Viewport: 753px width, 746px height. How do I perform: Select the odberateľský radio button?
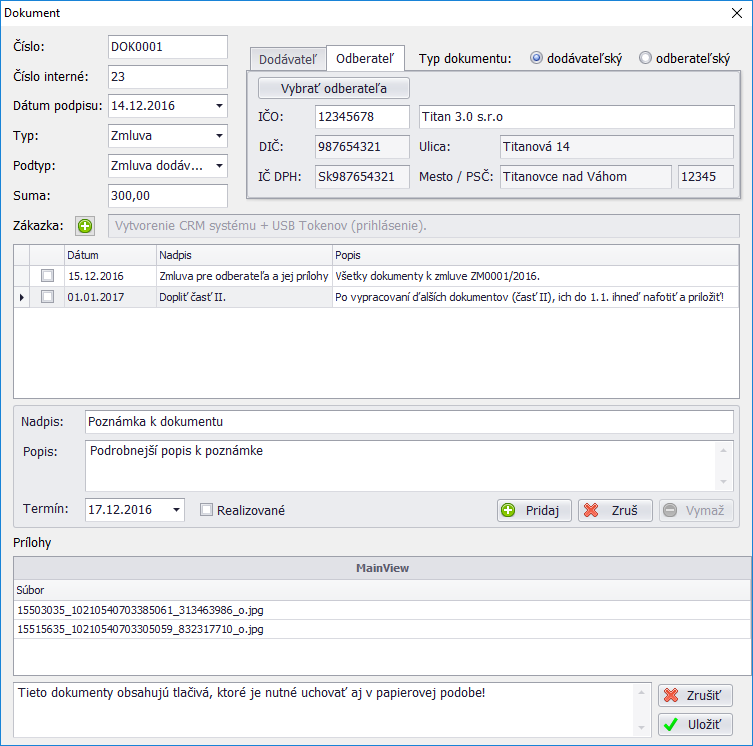[x=646, y=58]
